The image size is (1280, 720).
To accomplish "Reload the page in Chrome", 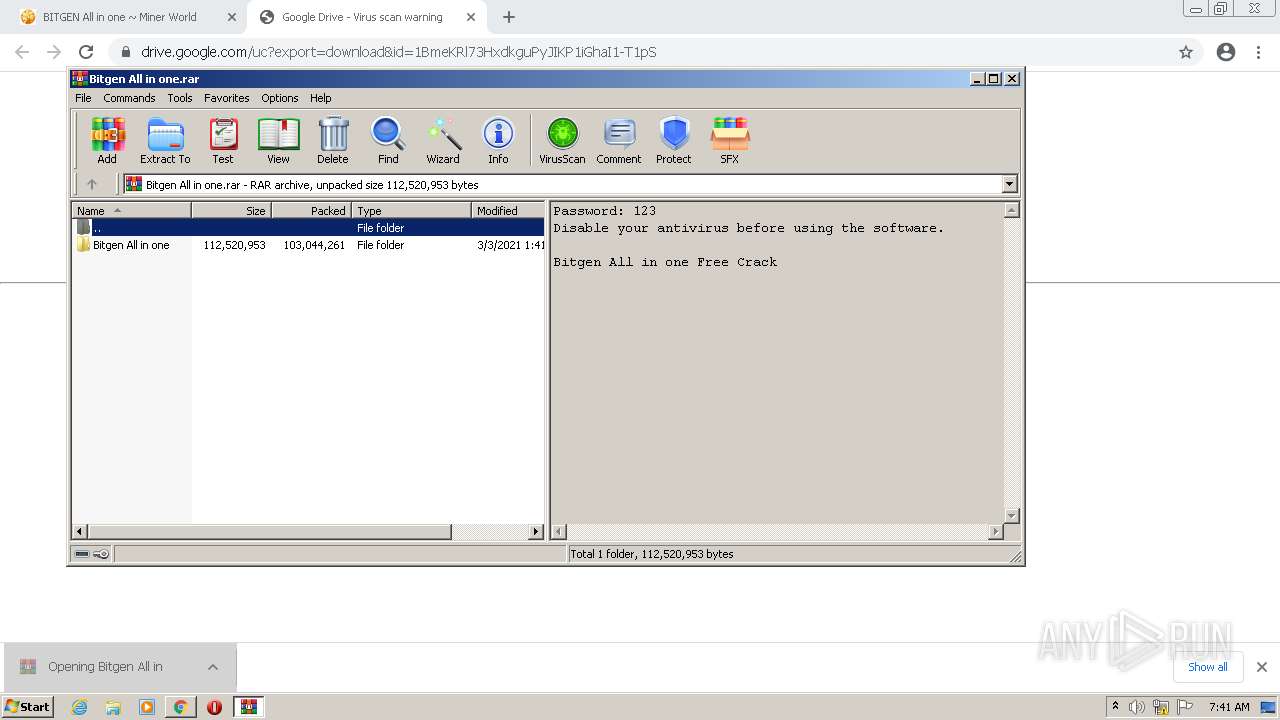I will [x=86, y=52].
